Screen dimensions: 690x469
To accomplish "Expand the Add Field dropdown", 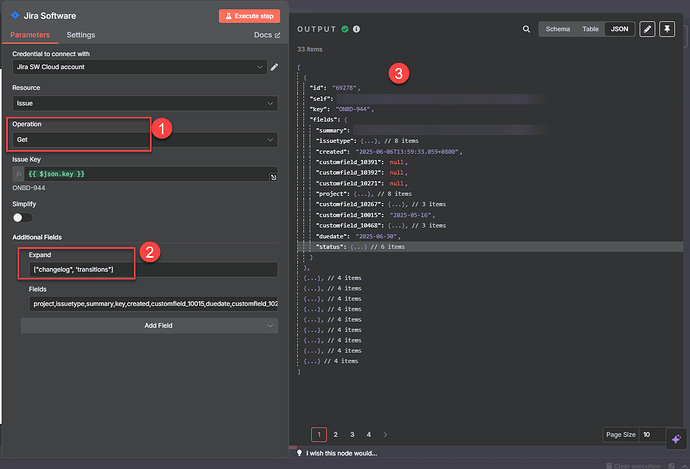I will [149, 326].
